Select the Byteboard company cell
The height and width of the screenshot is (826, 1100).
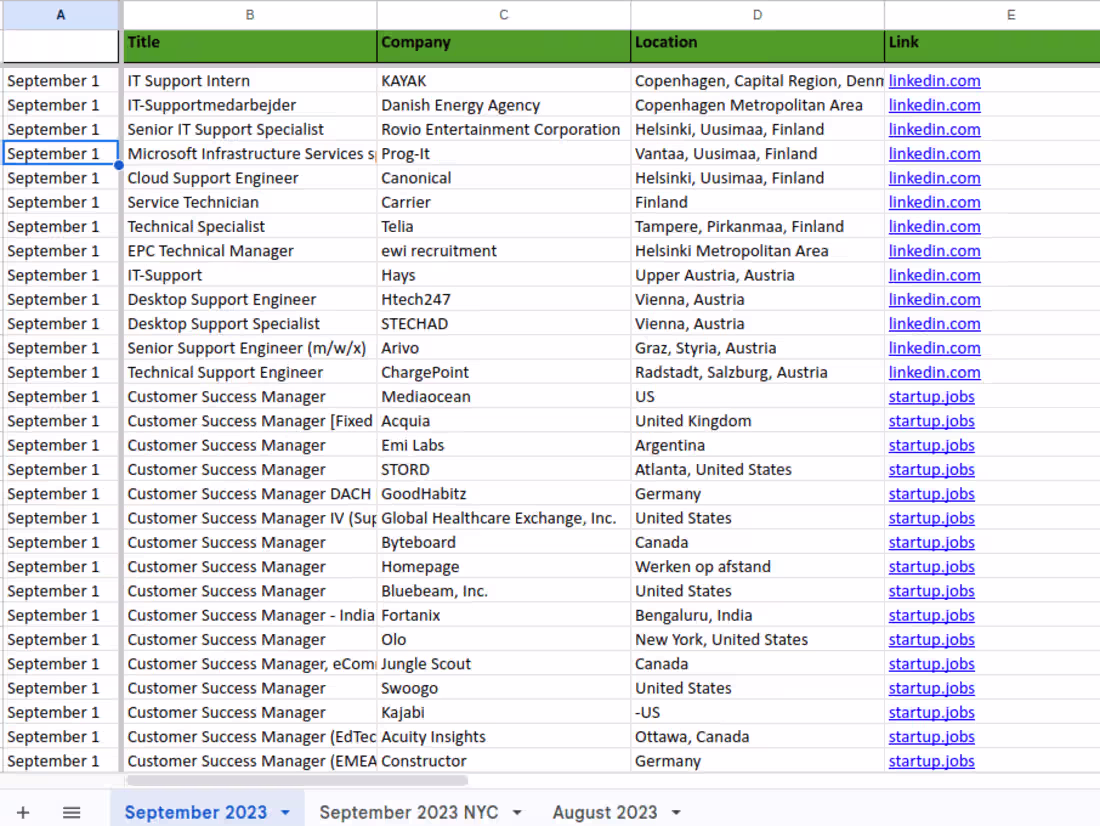(x=504, y=542)
